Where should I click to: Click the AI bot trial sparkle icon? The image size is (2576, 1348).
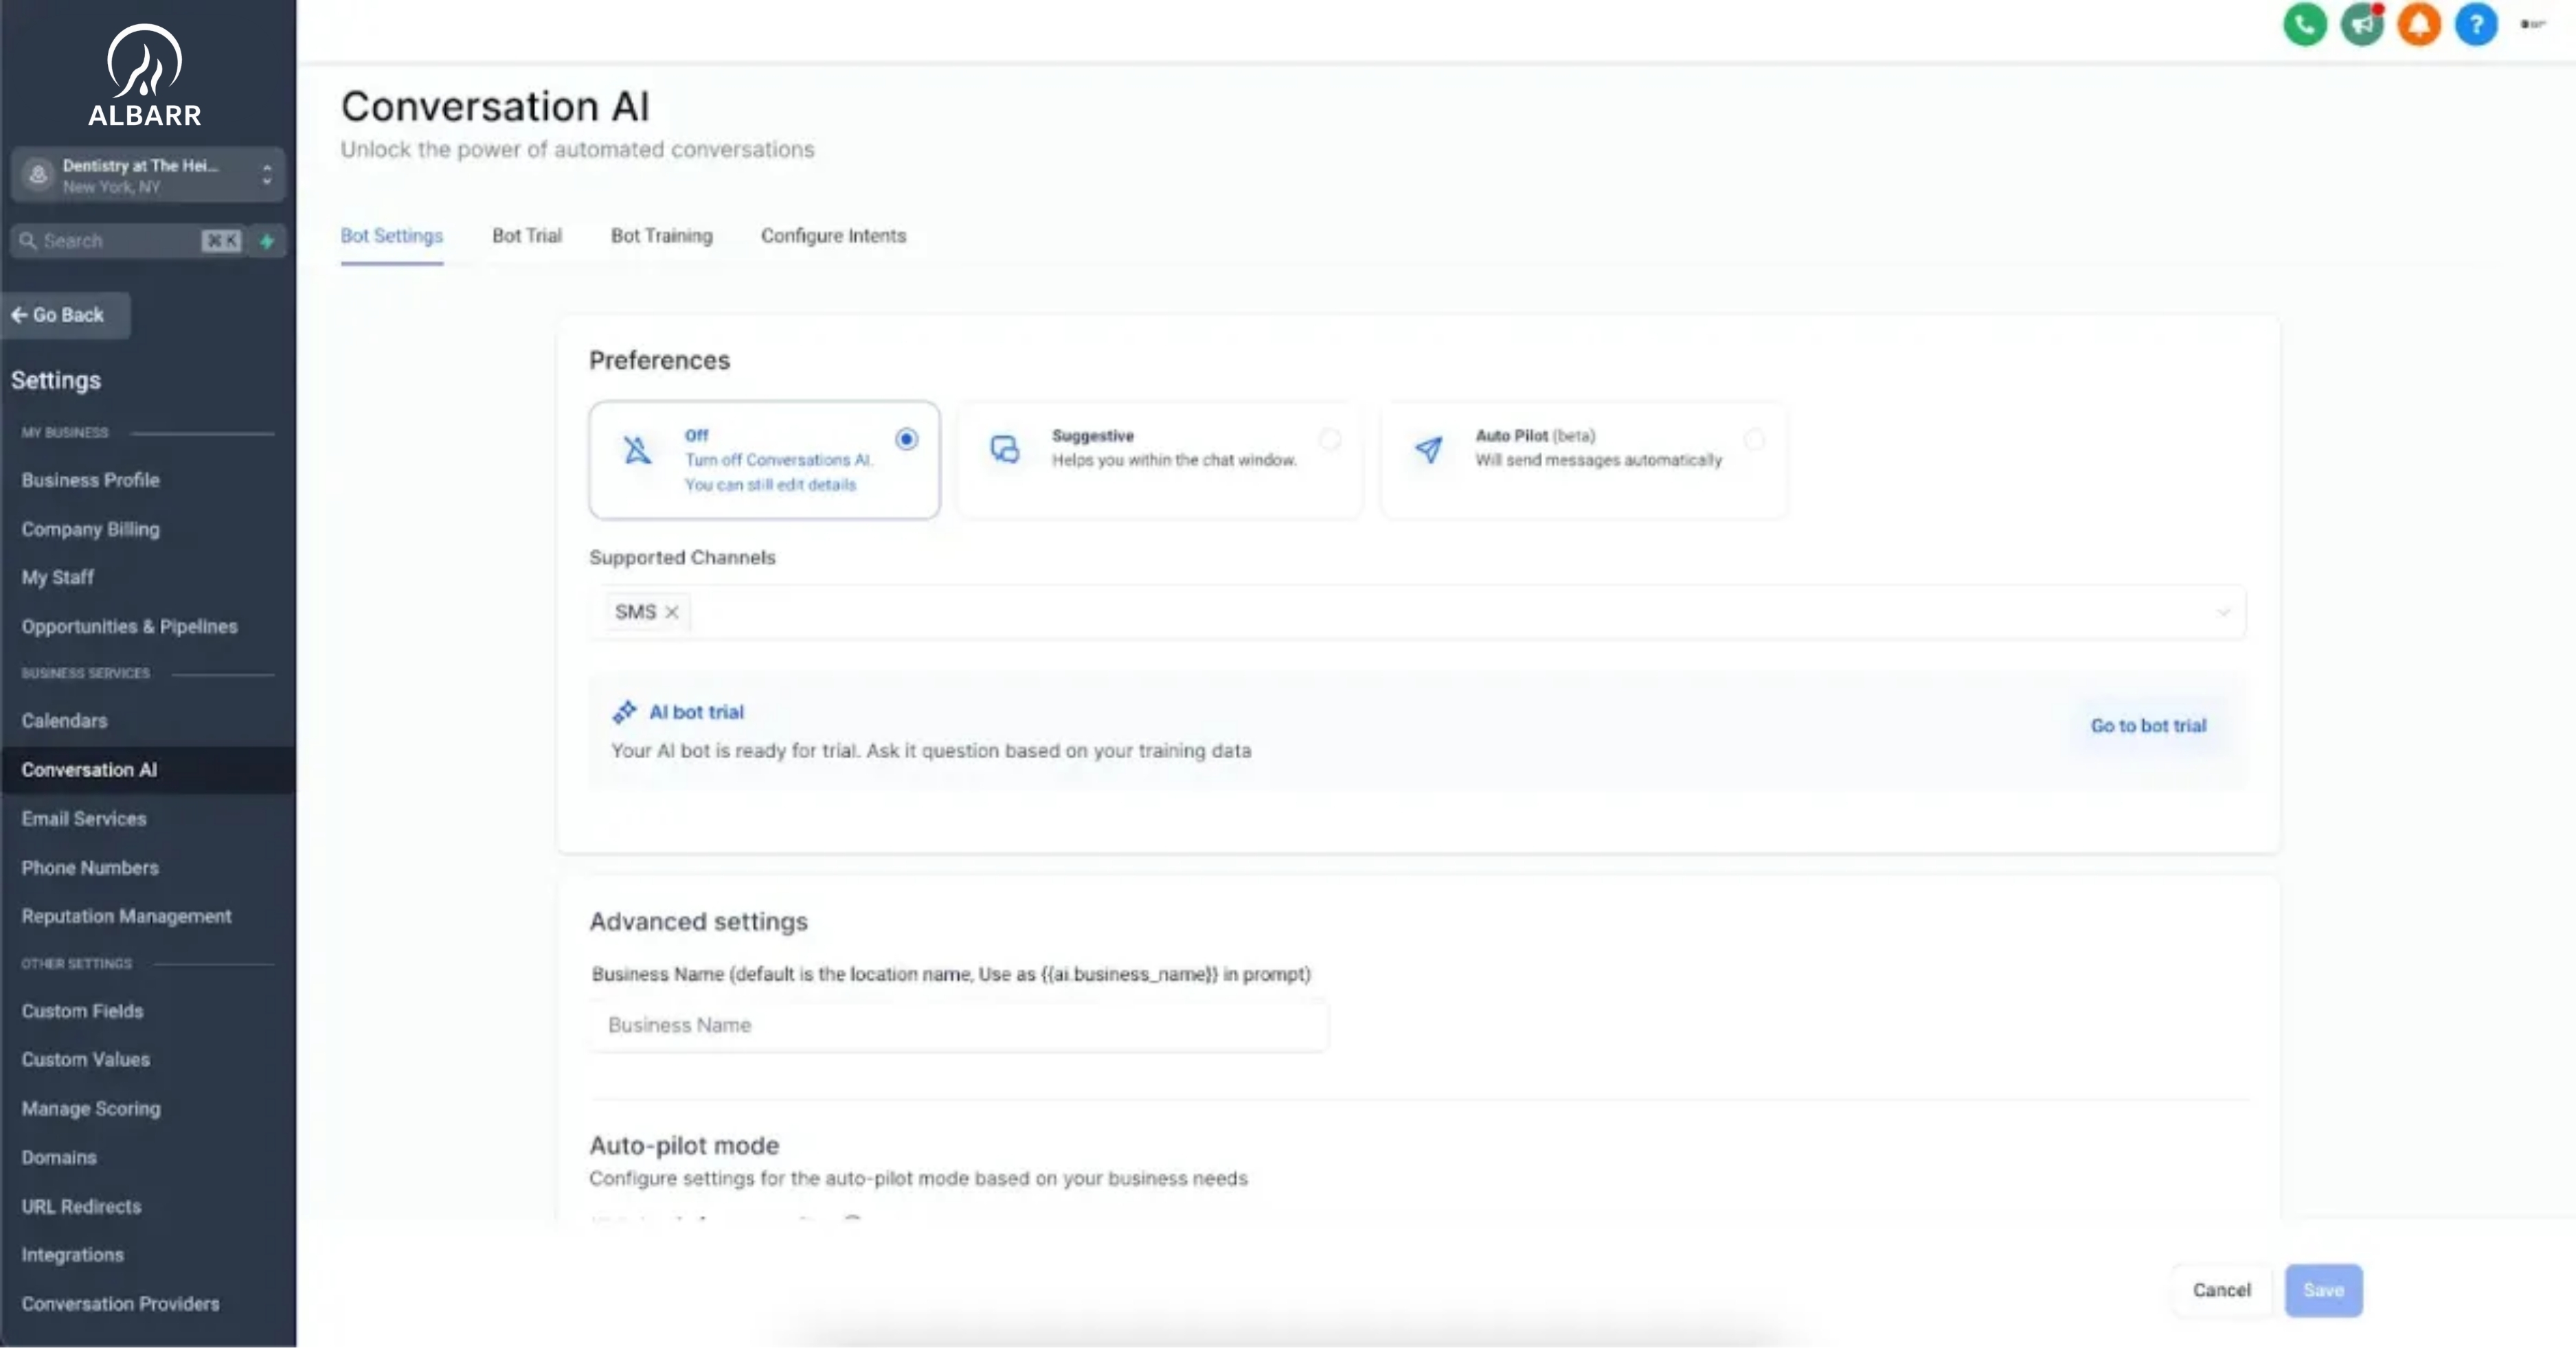(624, 712)
